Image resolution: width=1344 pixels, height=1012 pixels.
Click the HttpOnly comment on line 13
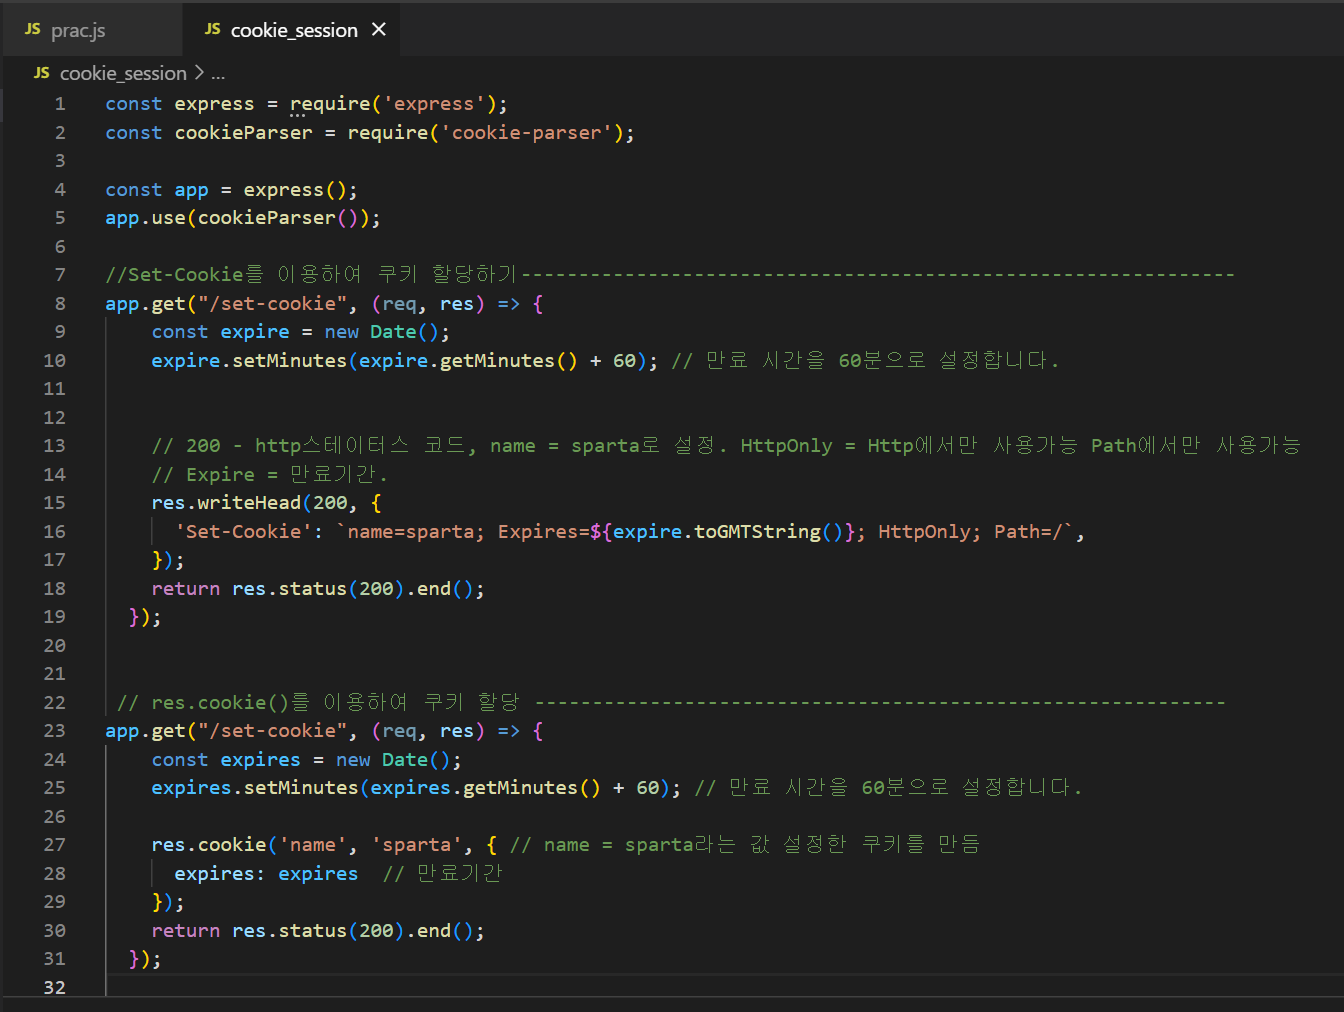[x=725, y=446]
